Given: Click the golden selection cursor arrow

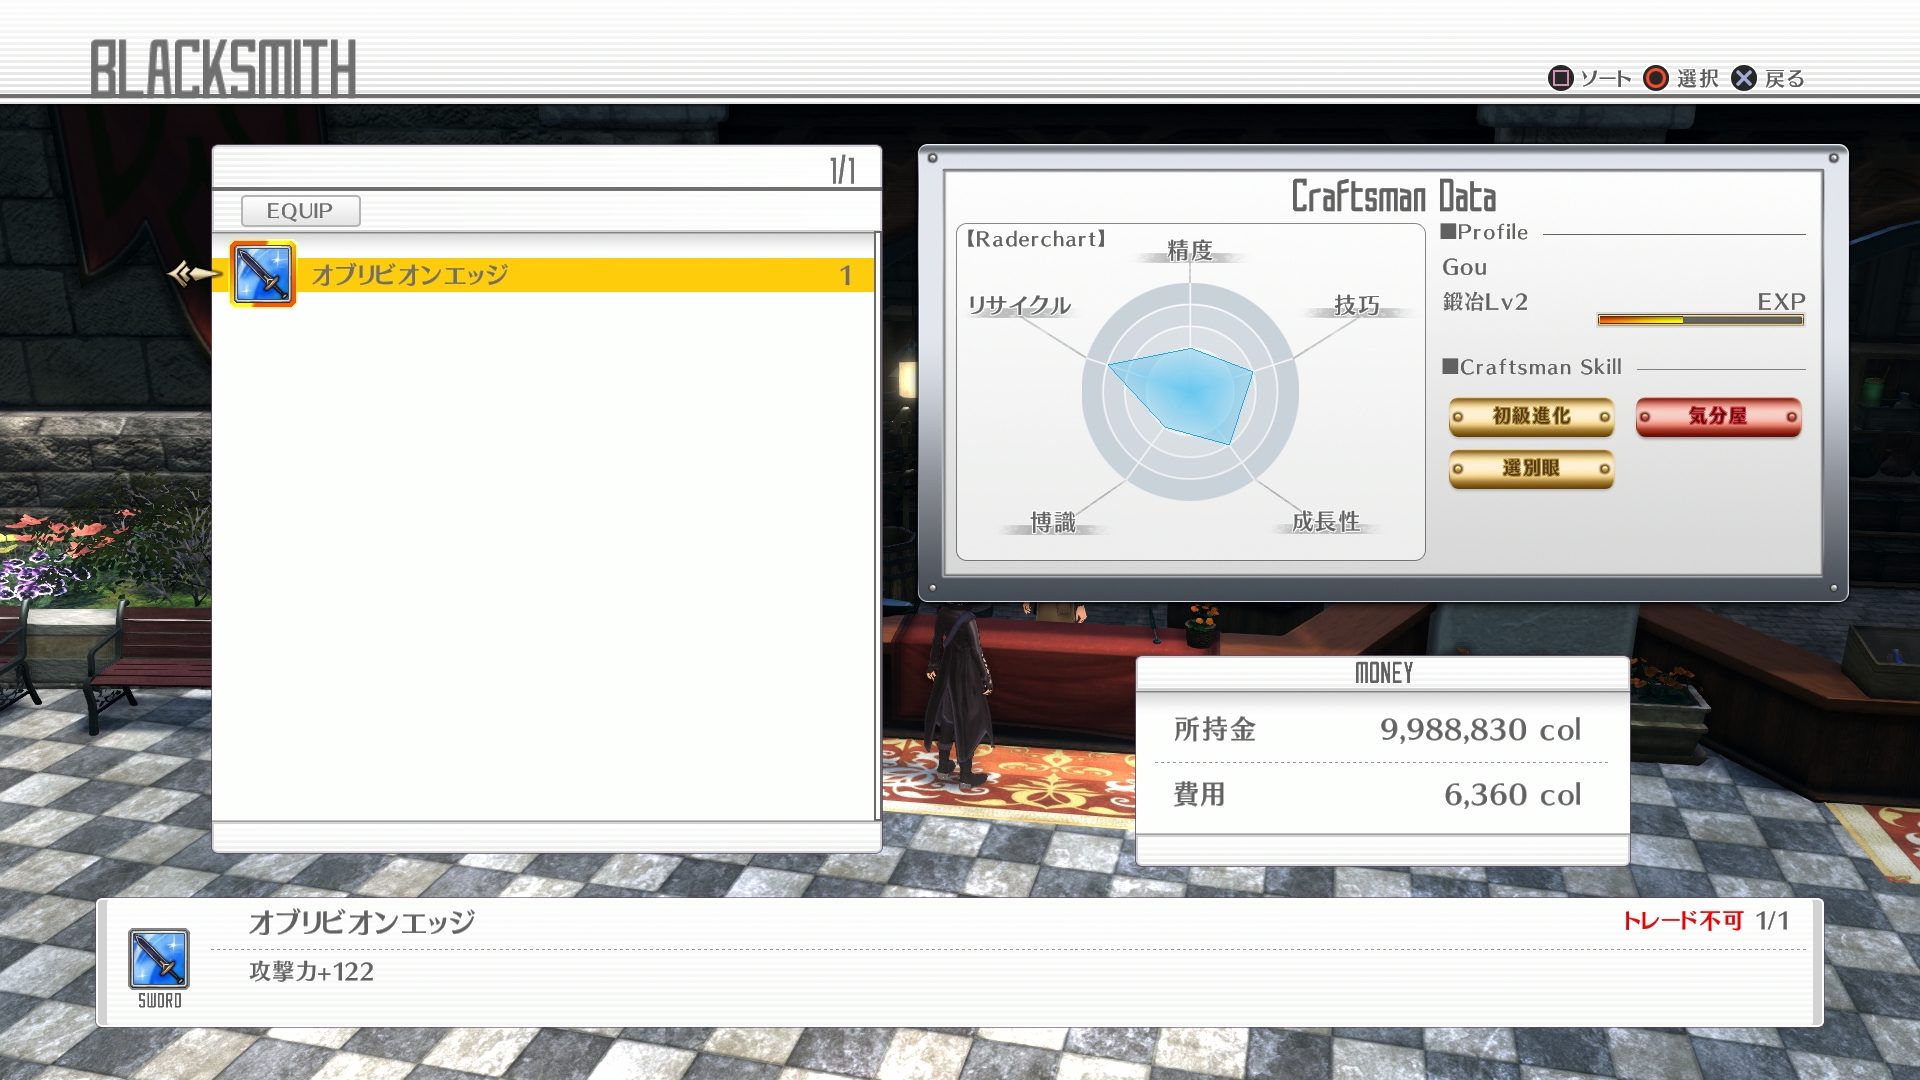Looking at the screenshot, I should [193, 273].
